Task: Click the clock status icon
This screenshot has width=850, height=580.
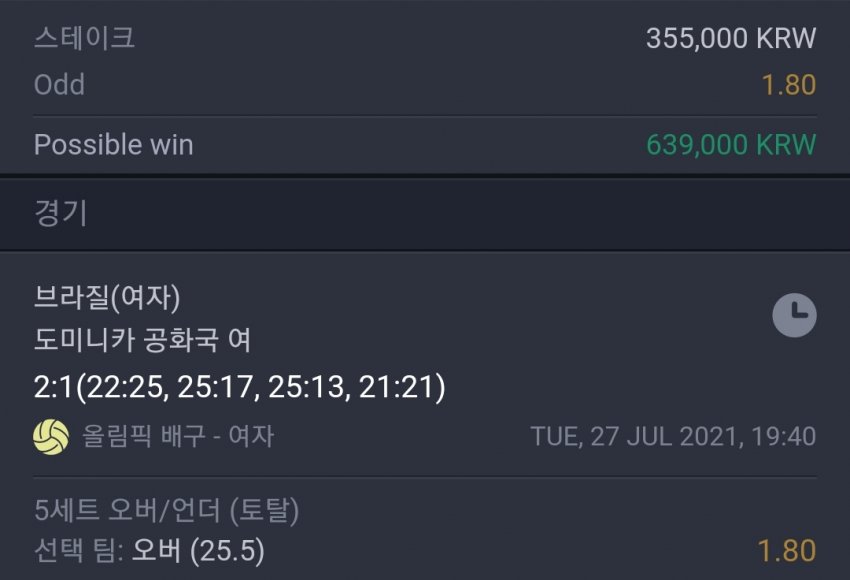Action: coord(794,317)
